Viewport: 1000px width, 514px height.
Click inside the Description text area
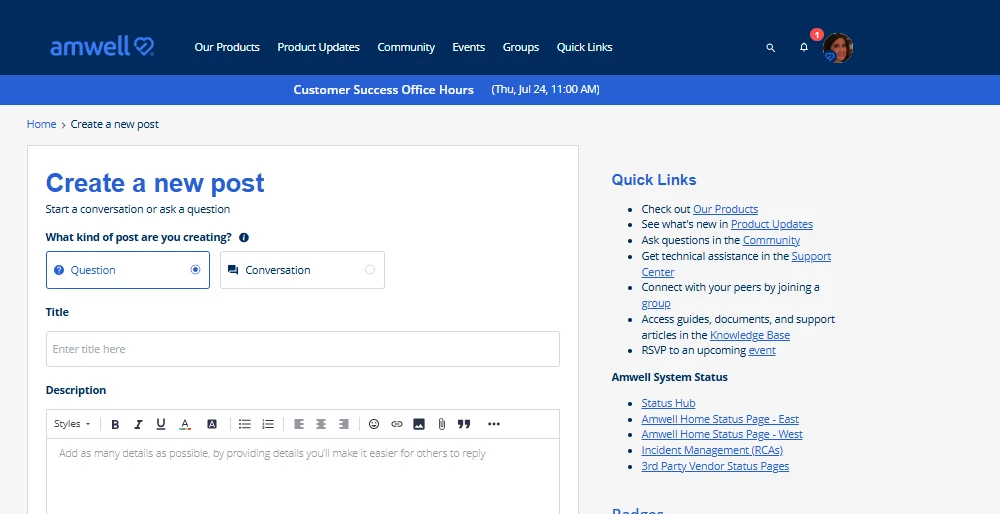[303, 476]
